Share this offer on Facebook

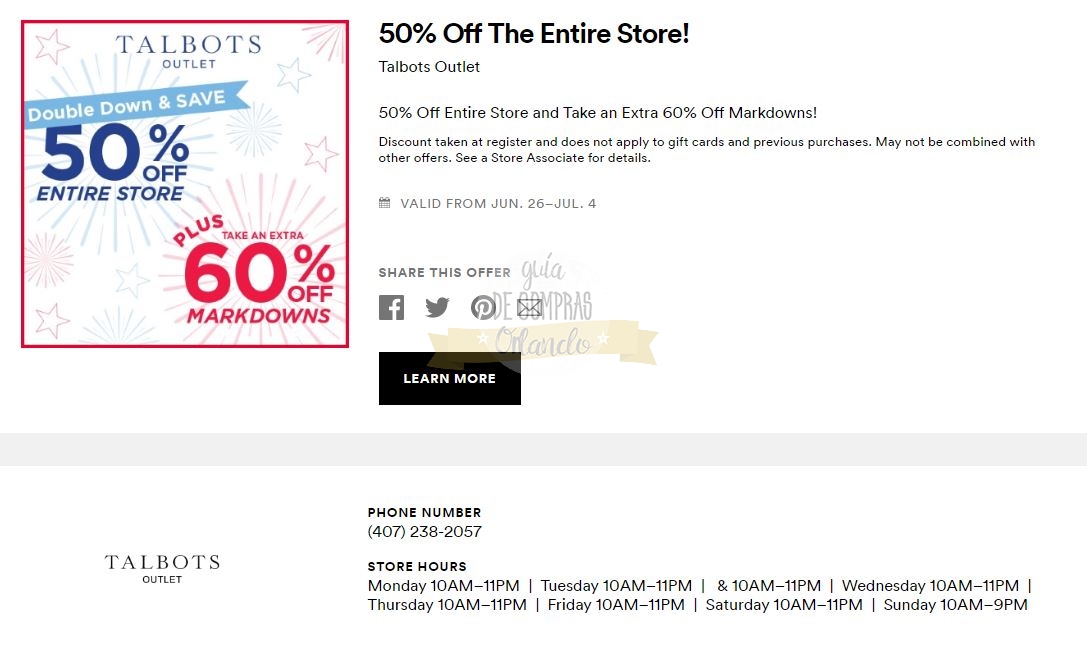tap(392, 307)
